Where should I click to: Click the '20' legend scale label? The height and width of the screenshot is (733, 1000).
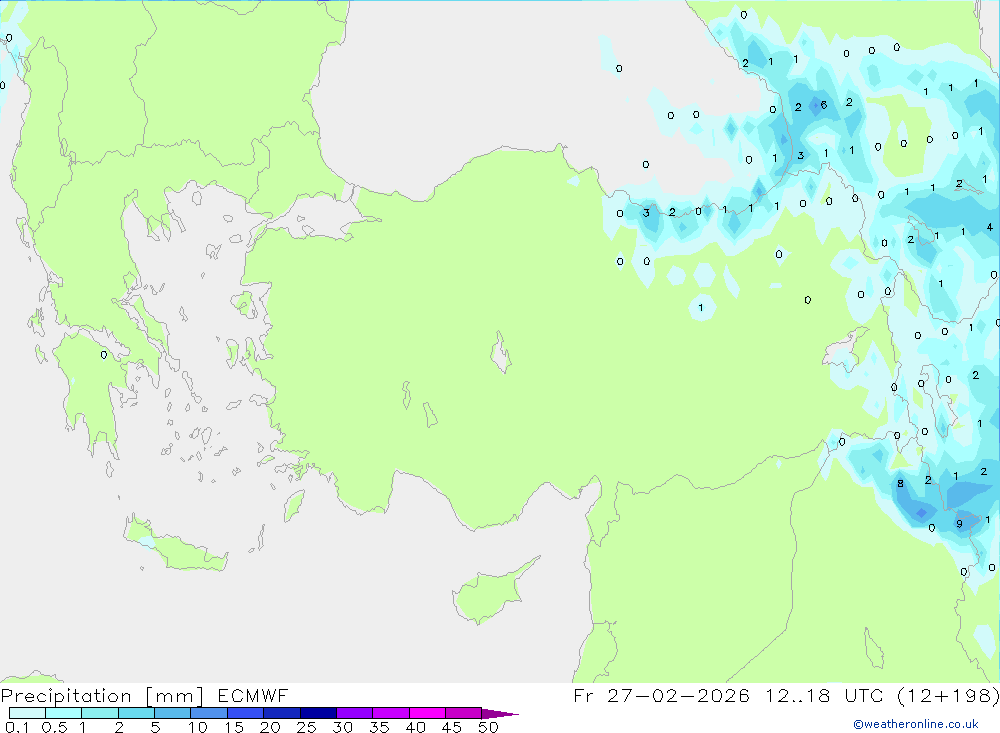(x=270, y=727)
